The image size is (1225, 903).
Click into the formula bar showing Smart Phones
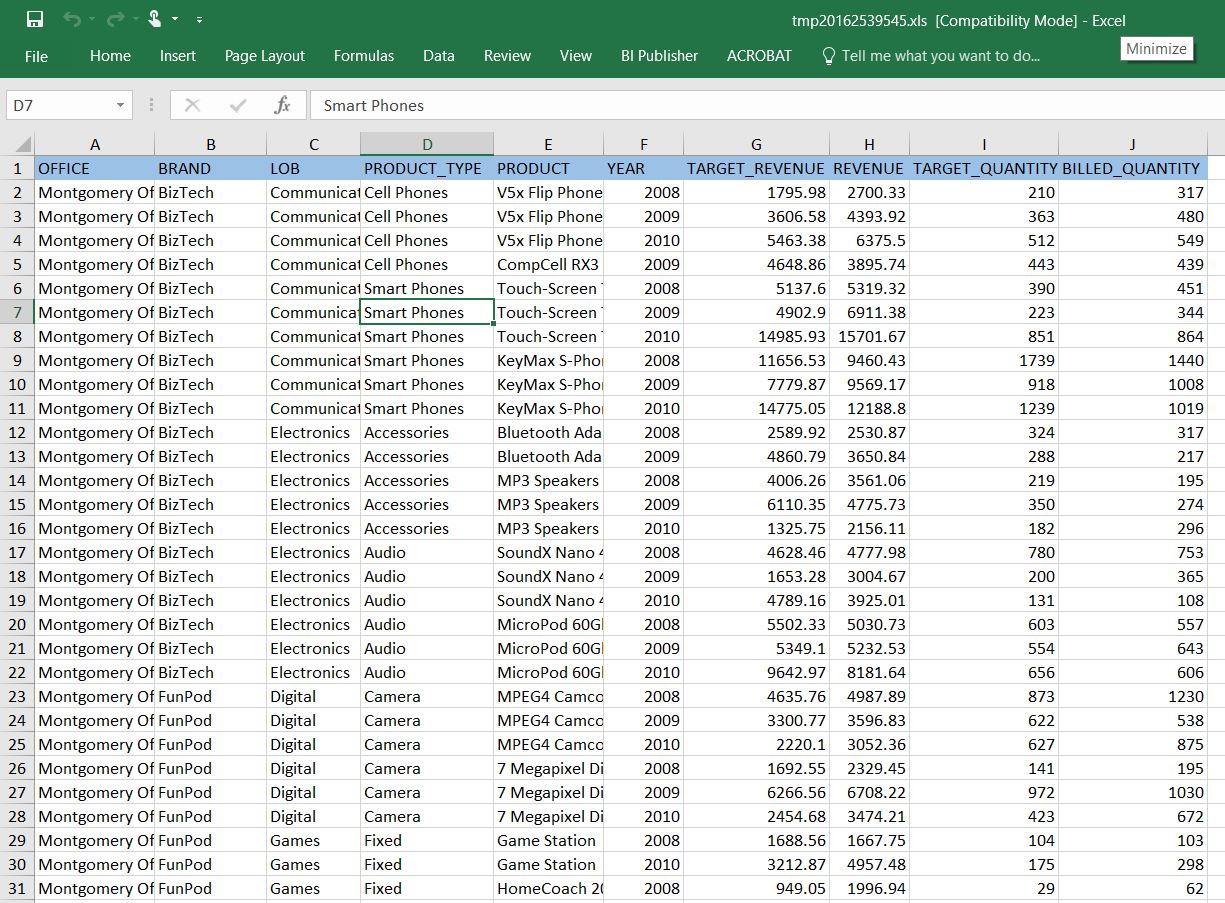[x=760, y=105]
